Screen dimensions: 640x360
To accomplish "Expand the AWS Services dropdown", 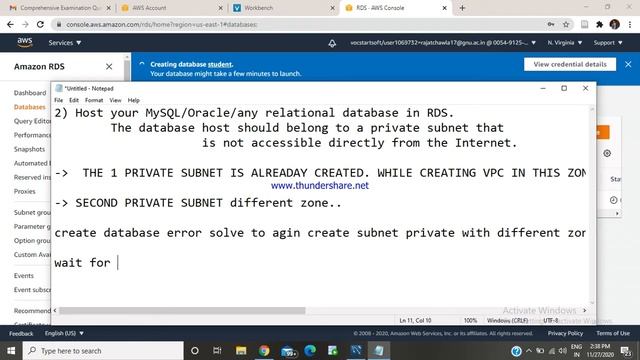I will [65, 42].
